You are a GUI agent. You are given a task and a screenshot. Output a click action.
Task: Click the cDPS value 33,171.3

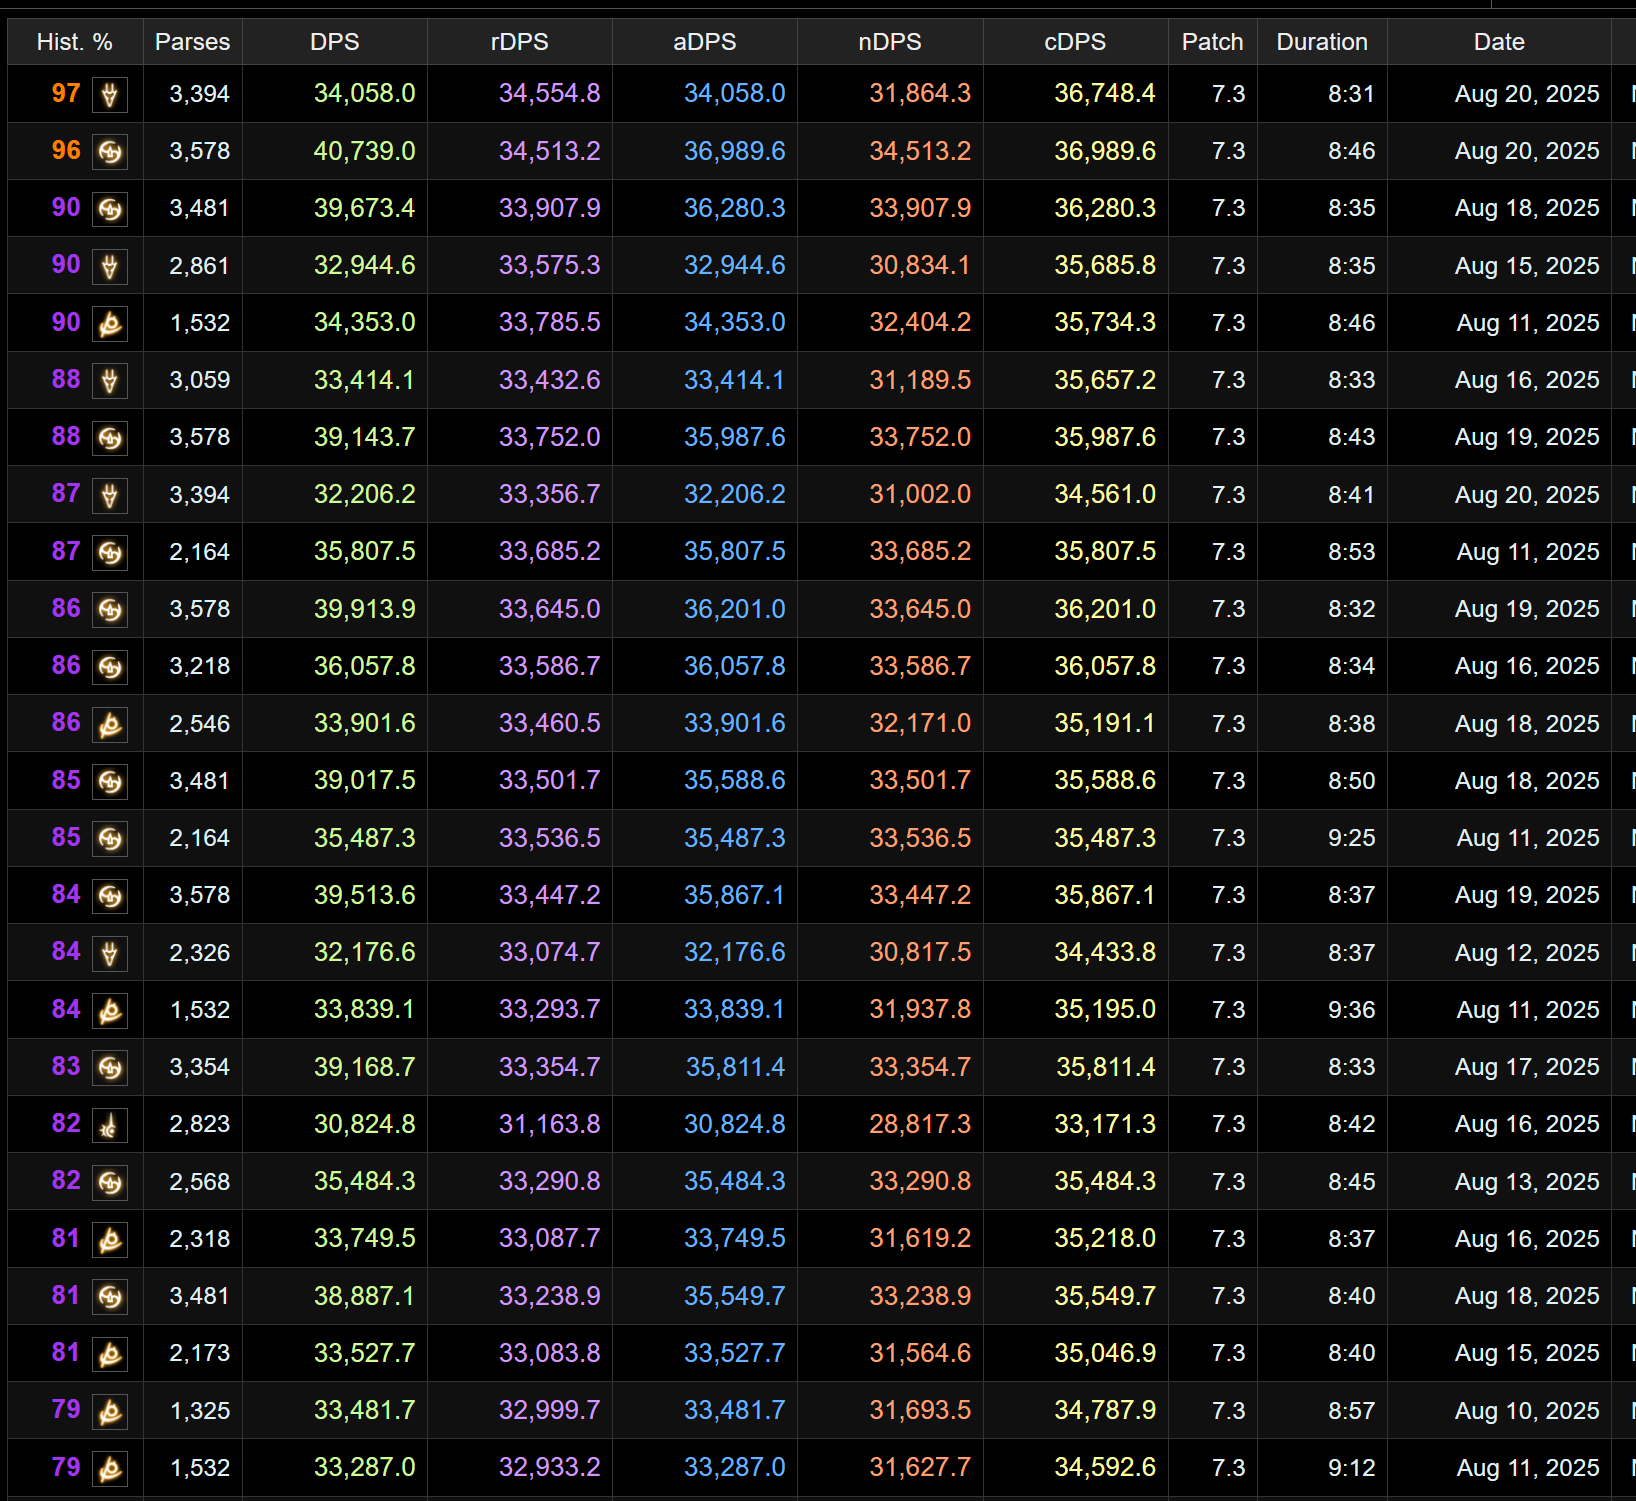click(1105, 1124)
